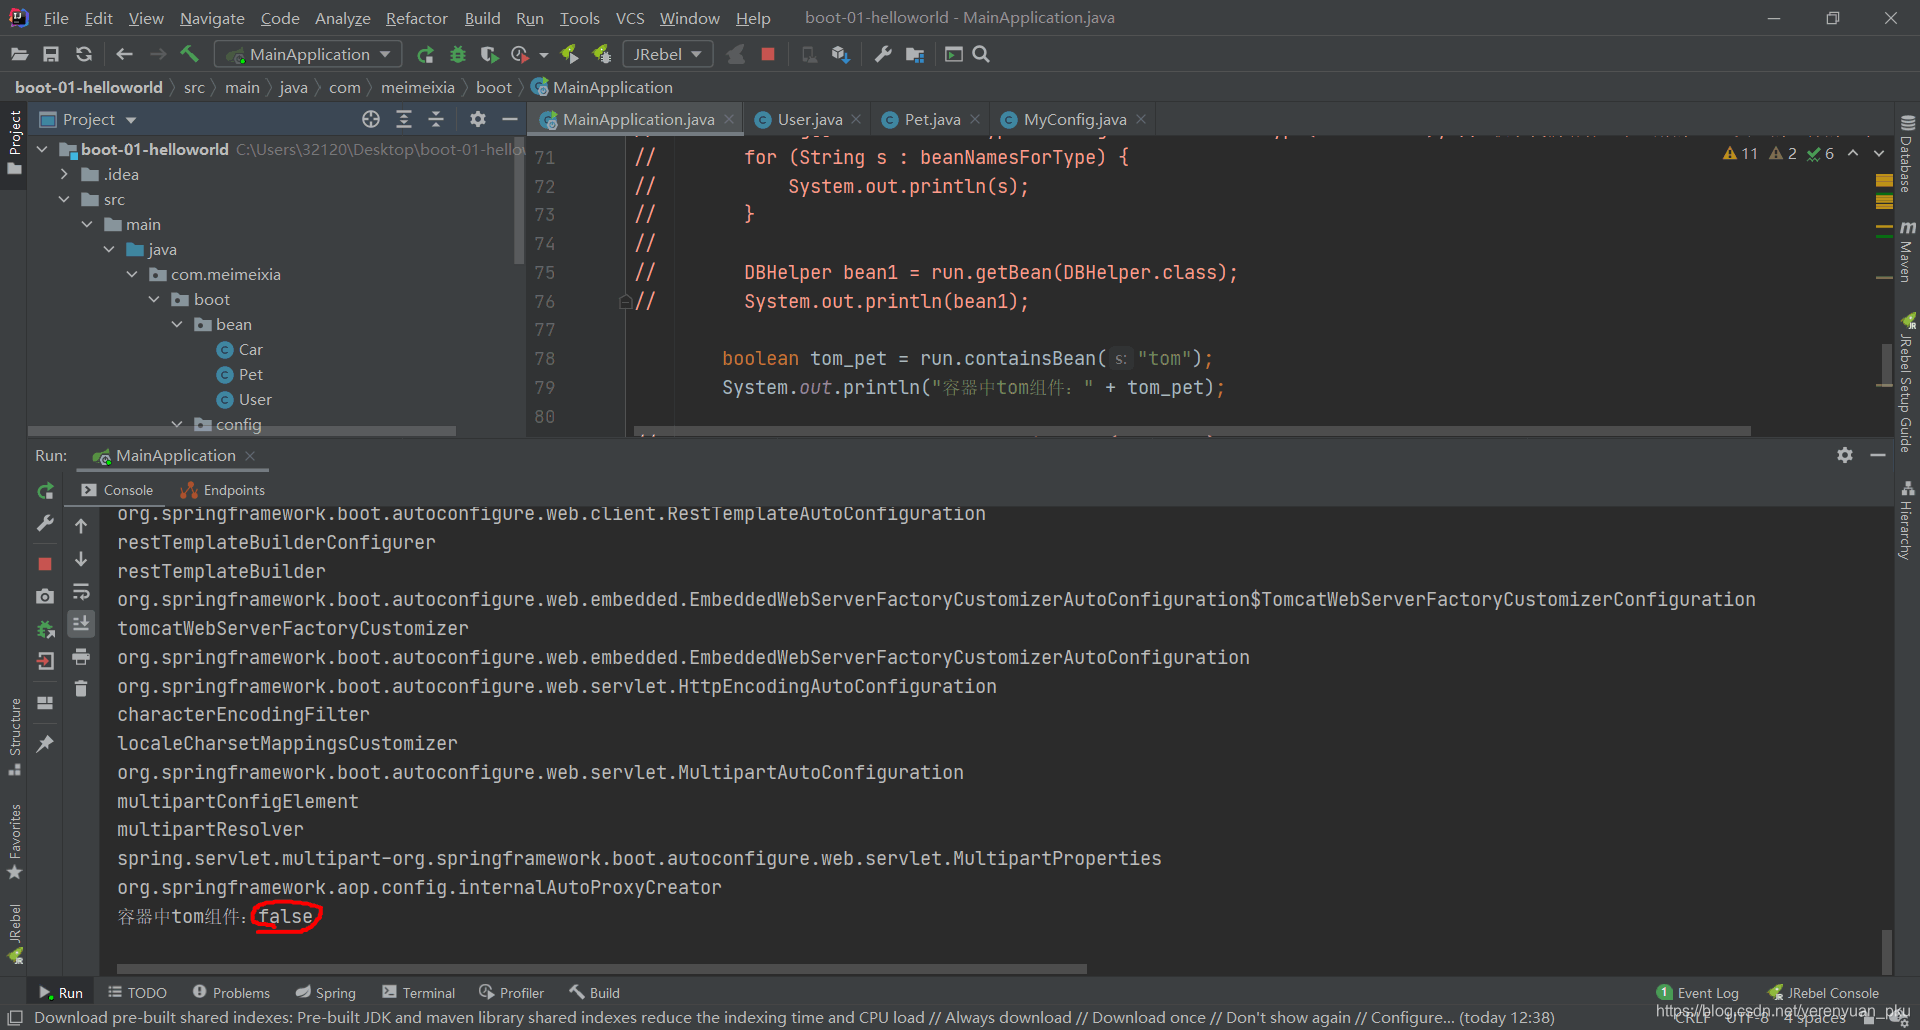This screenshot has width=1920, height=1030.
Task: Collapse the boot-01-helloworld root node
Action: [43, 149]
